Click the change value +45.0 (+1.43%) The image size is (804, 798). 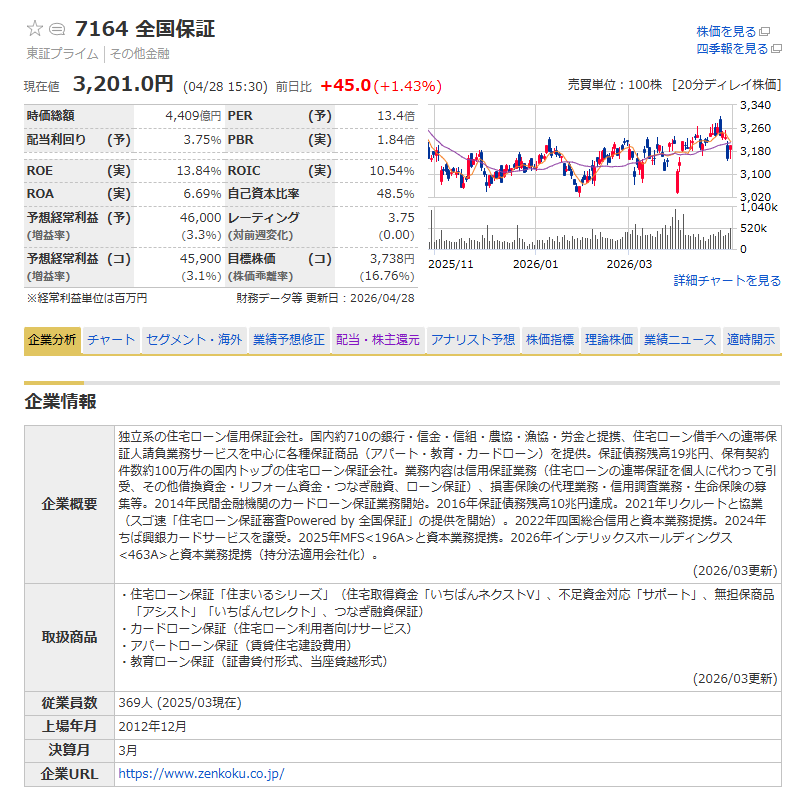click(x=381, y=86)
